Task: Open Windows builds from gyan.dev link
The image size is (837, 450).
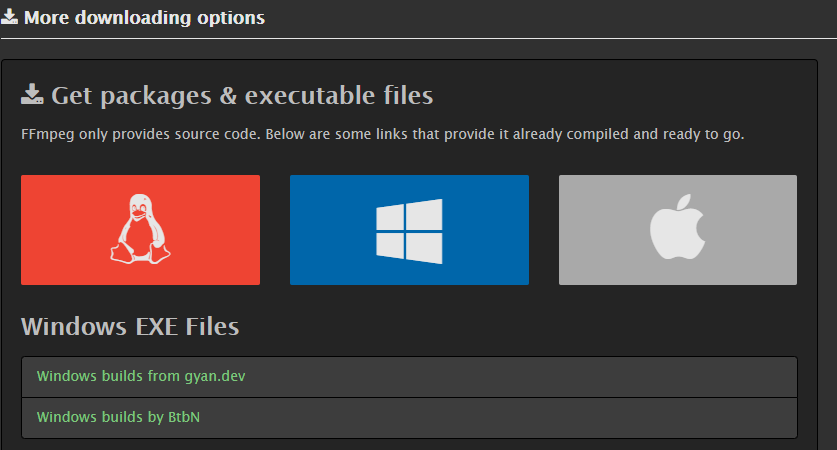Action: click(141, 376)
